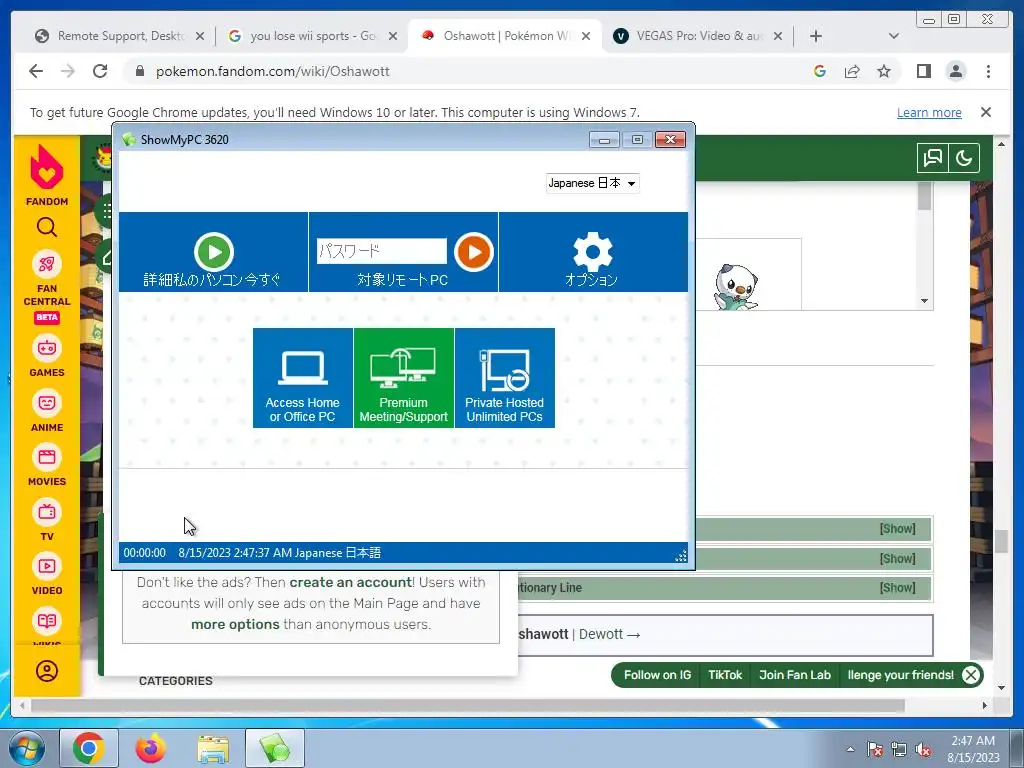1024x768 pixels.
Task: Click the Dewott link
Action: click(x=601, y=634)
